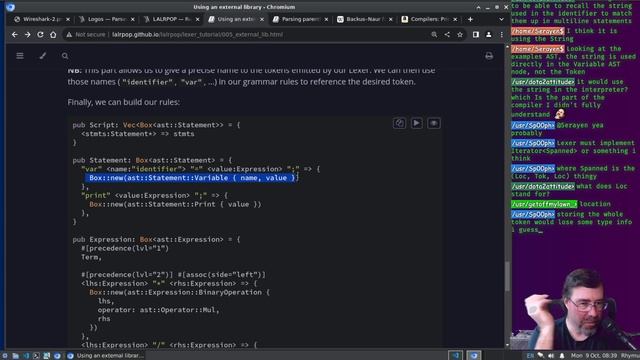The image size is (640, 360).
Task: Go forward using browser forward arrow
Action: tap(27, 35)
